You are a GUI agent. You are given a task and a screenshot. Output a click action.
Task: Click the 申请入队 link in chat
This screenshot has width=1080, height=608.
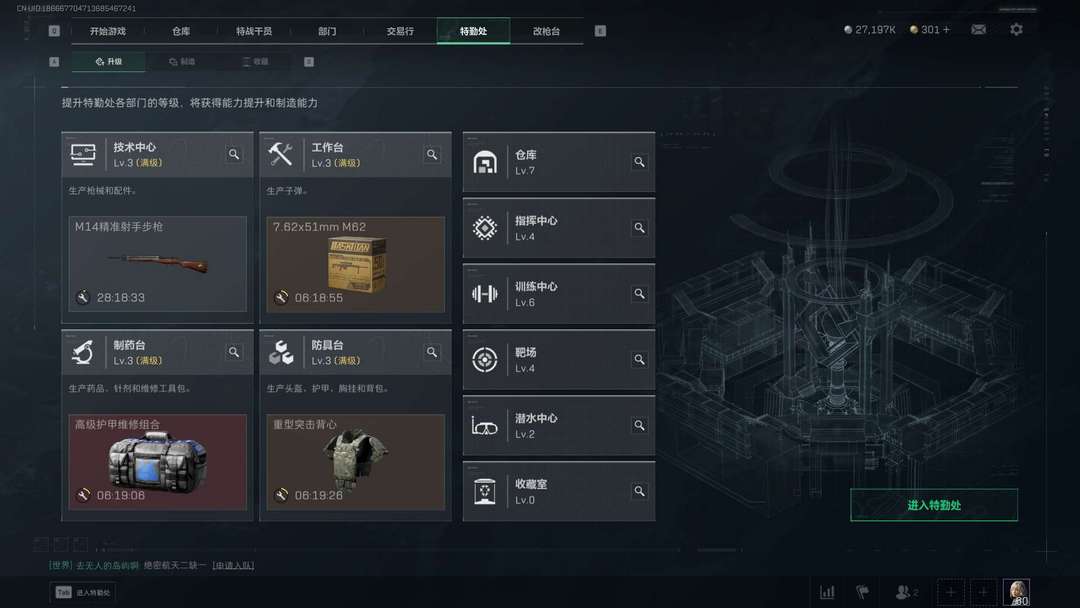click(x=233, y=565)
